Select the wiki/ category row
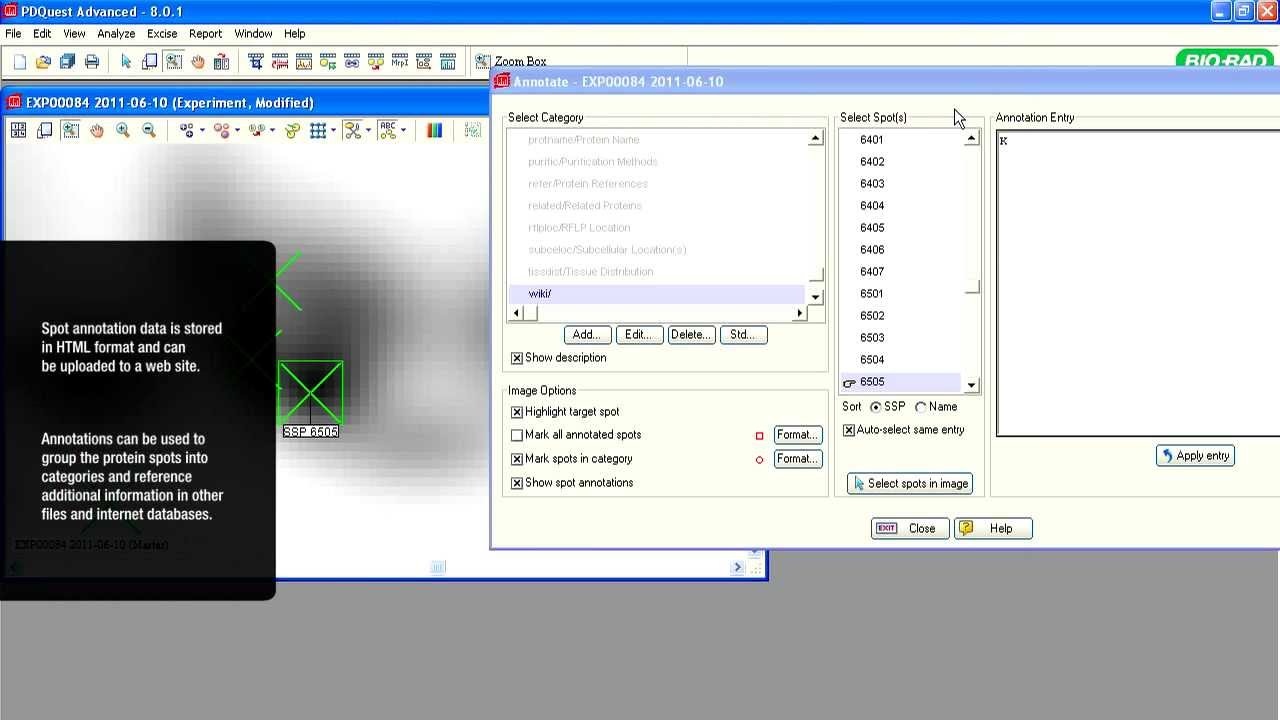This screenshot has width=1280, height=720. 657,294
